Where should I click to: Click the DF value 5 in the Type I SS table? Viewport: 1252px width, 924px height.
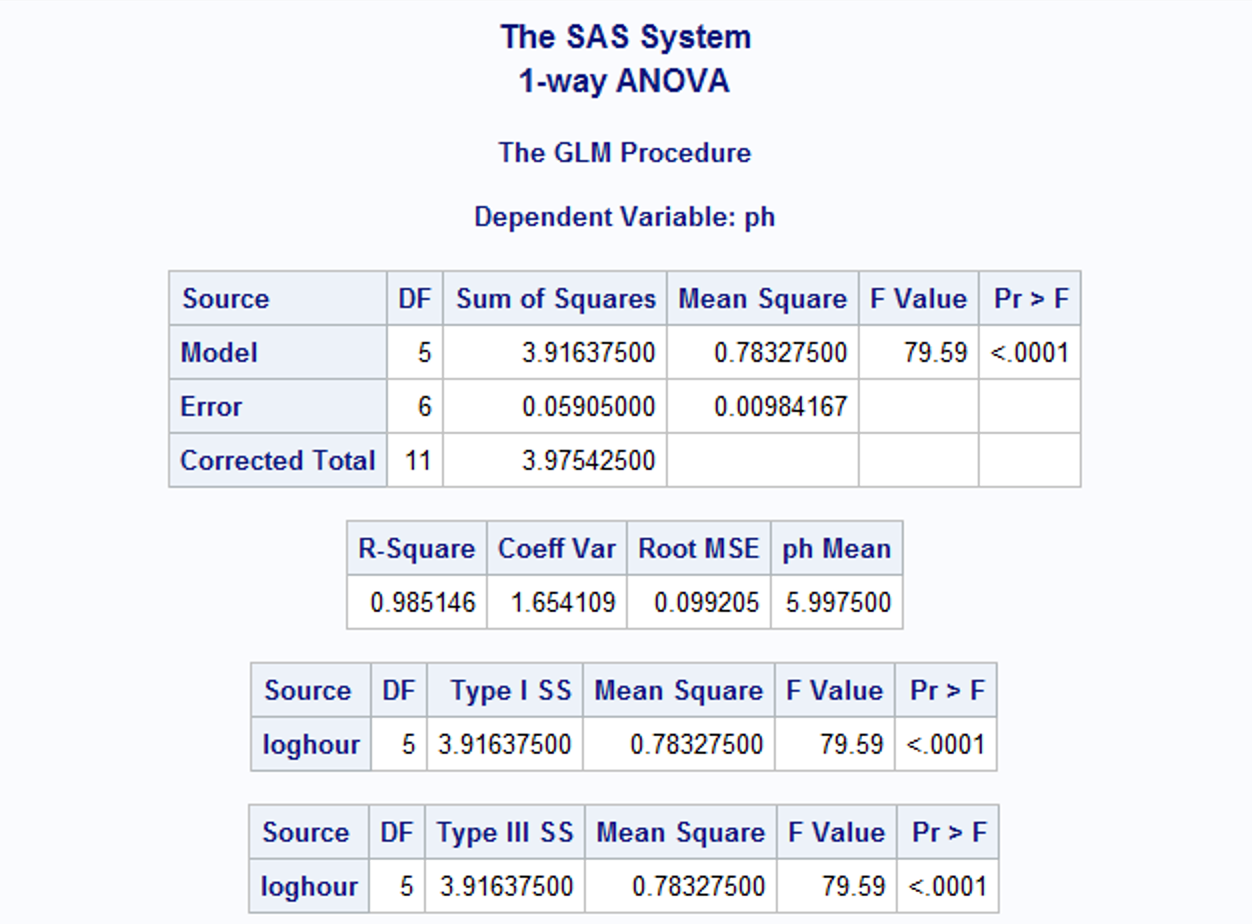[409, 745]
